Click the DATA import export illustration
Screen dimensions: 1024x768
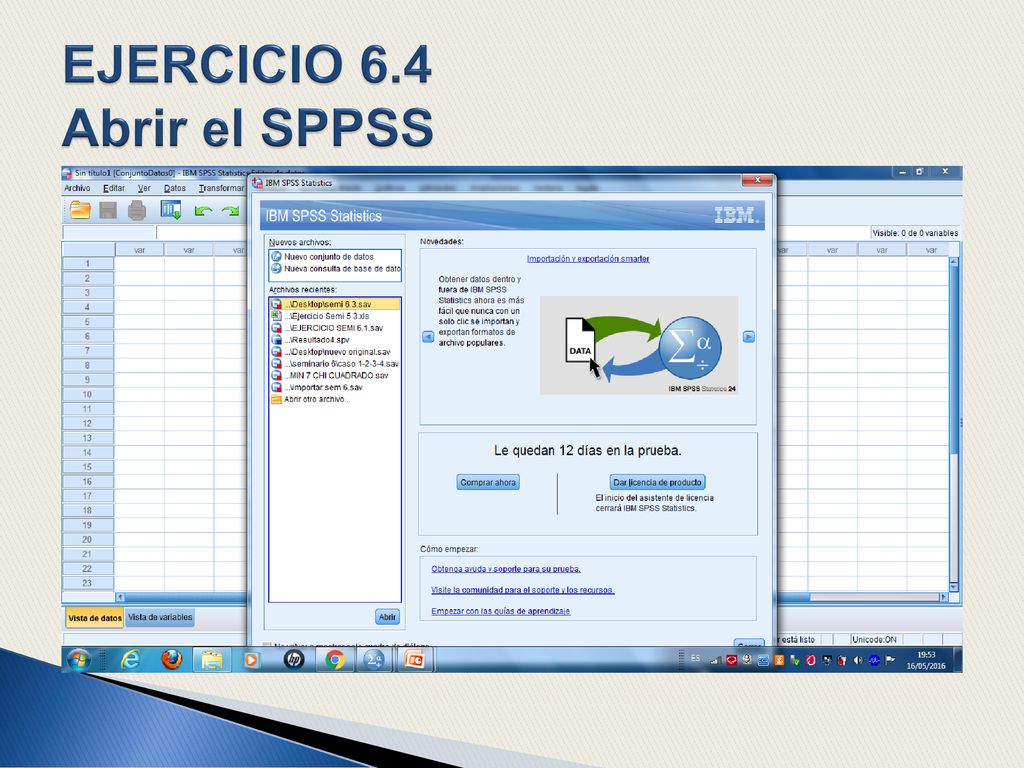click(x=639, y=345)
